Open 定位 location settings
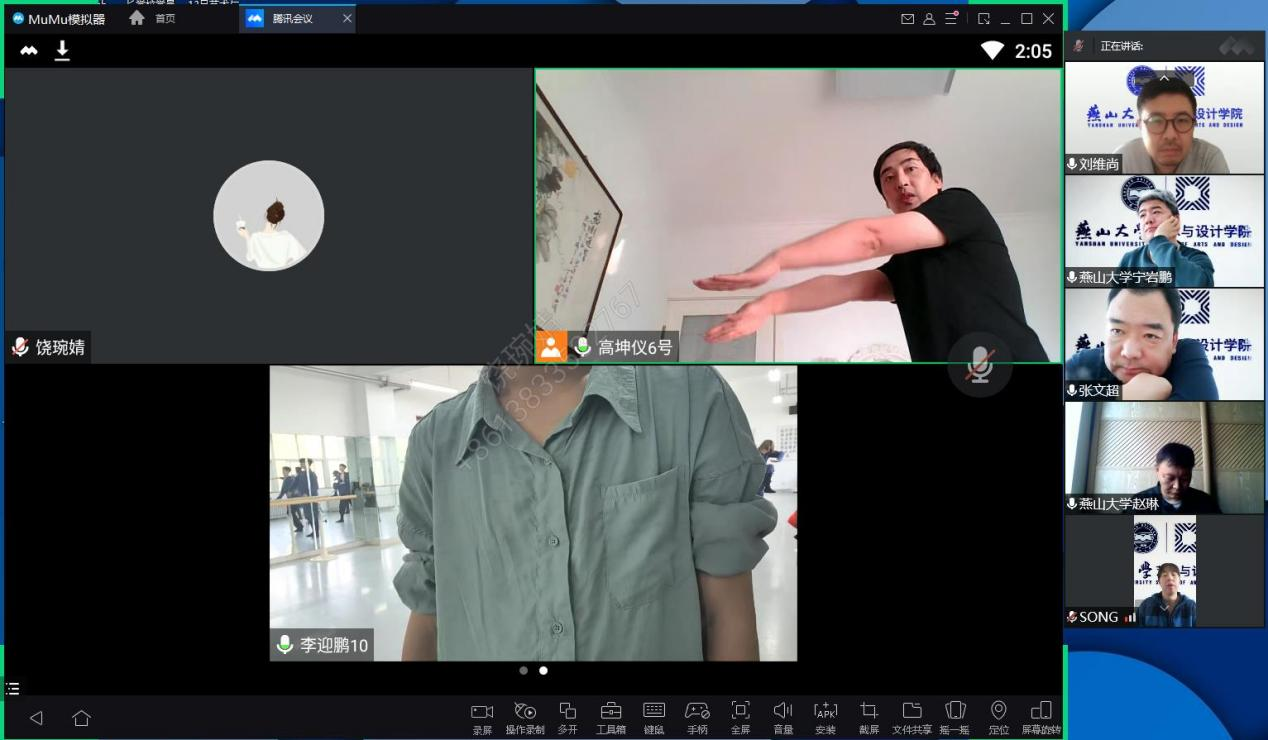Image resolution: width=1268 pixels, height=740 pixels. point(998,712)
